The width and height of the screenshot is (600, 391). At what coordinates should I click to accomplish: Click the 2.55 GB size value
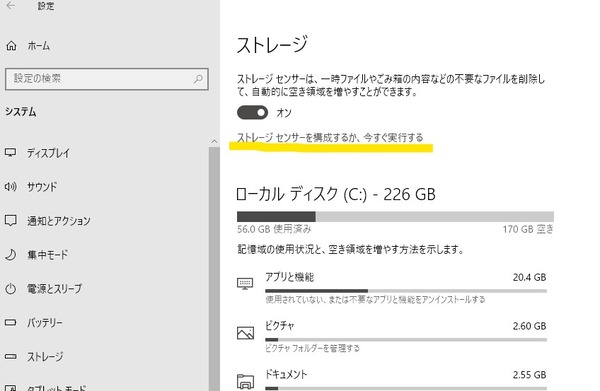[x=530, y=375]
